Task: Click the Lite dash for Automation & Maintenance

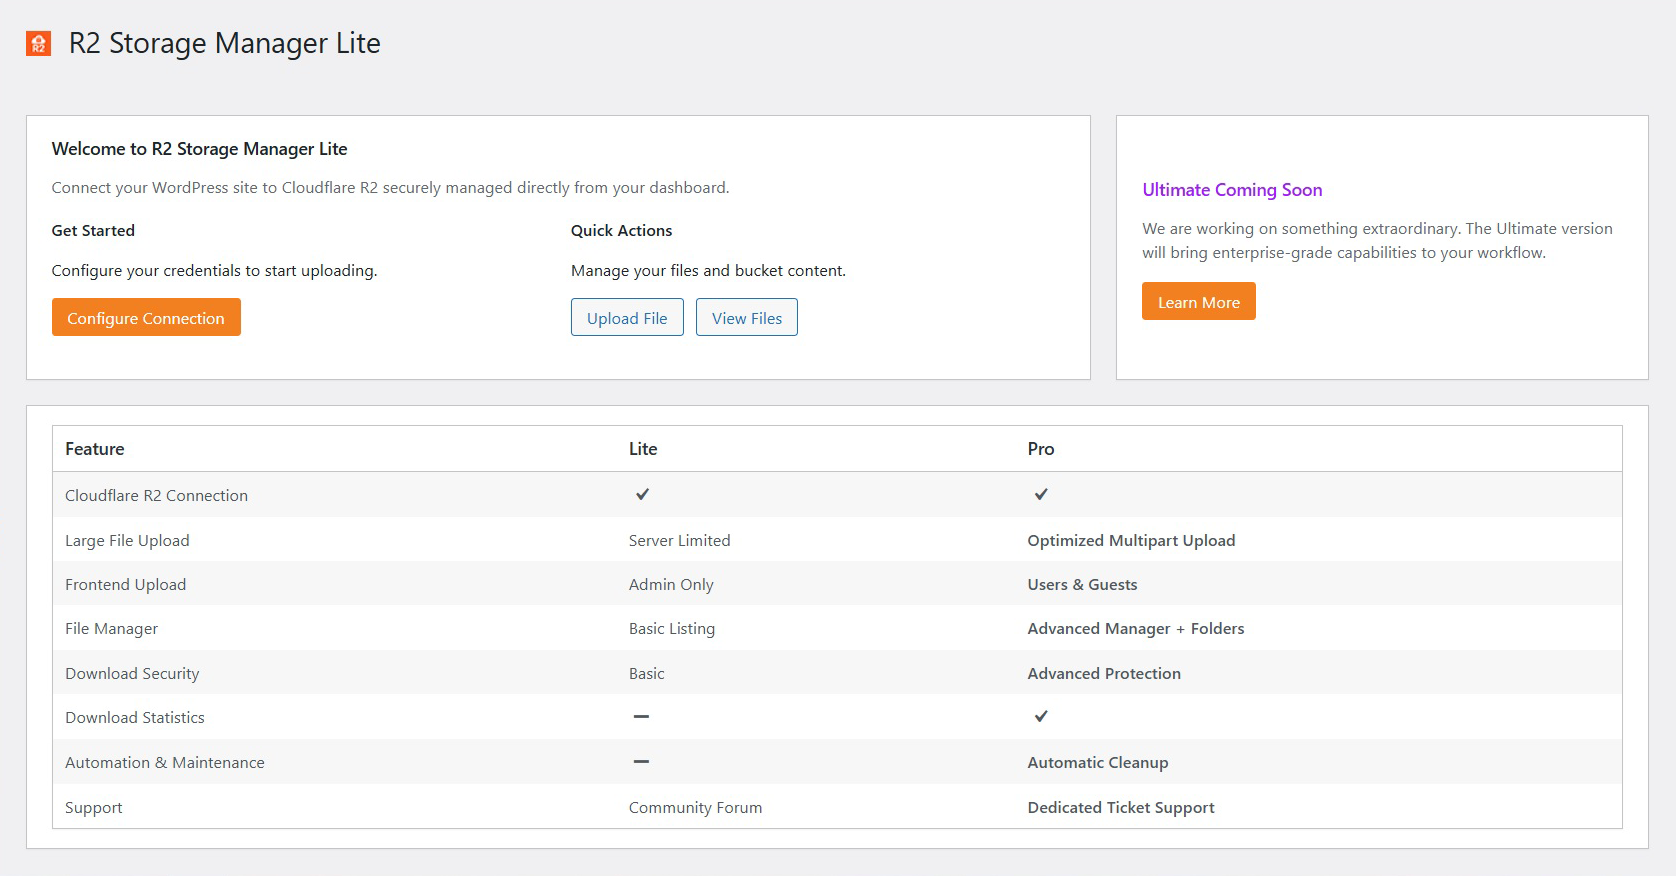Action: click(x=641, y=762)
